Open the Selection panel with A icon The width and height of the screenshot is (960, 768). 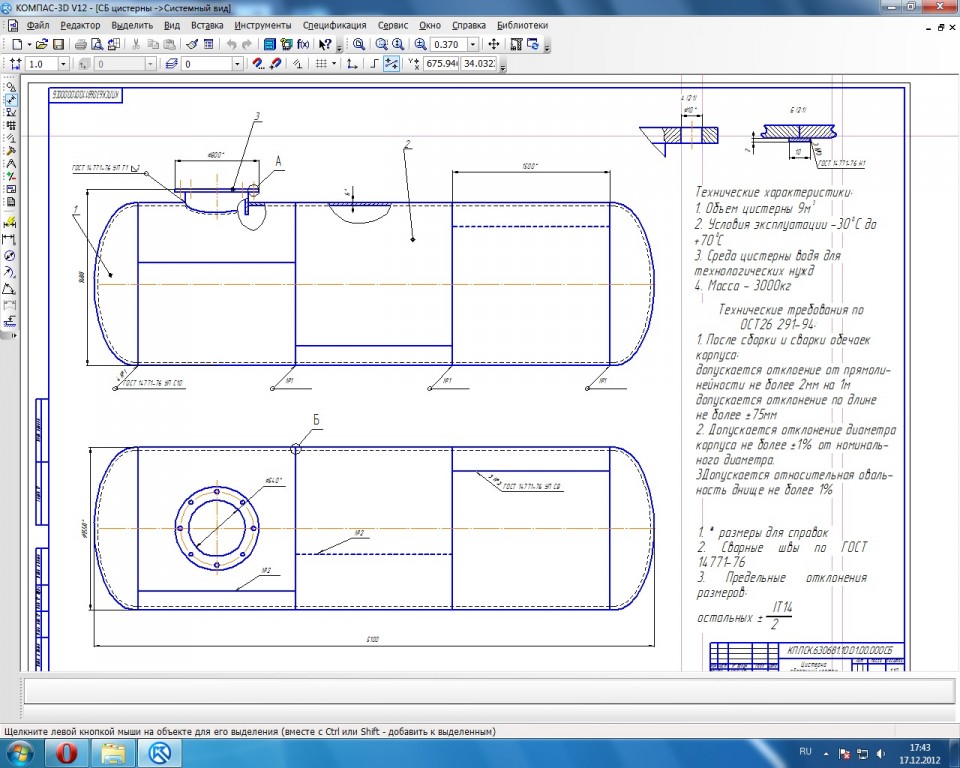point(11,164)
